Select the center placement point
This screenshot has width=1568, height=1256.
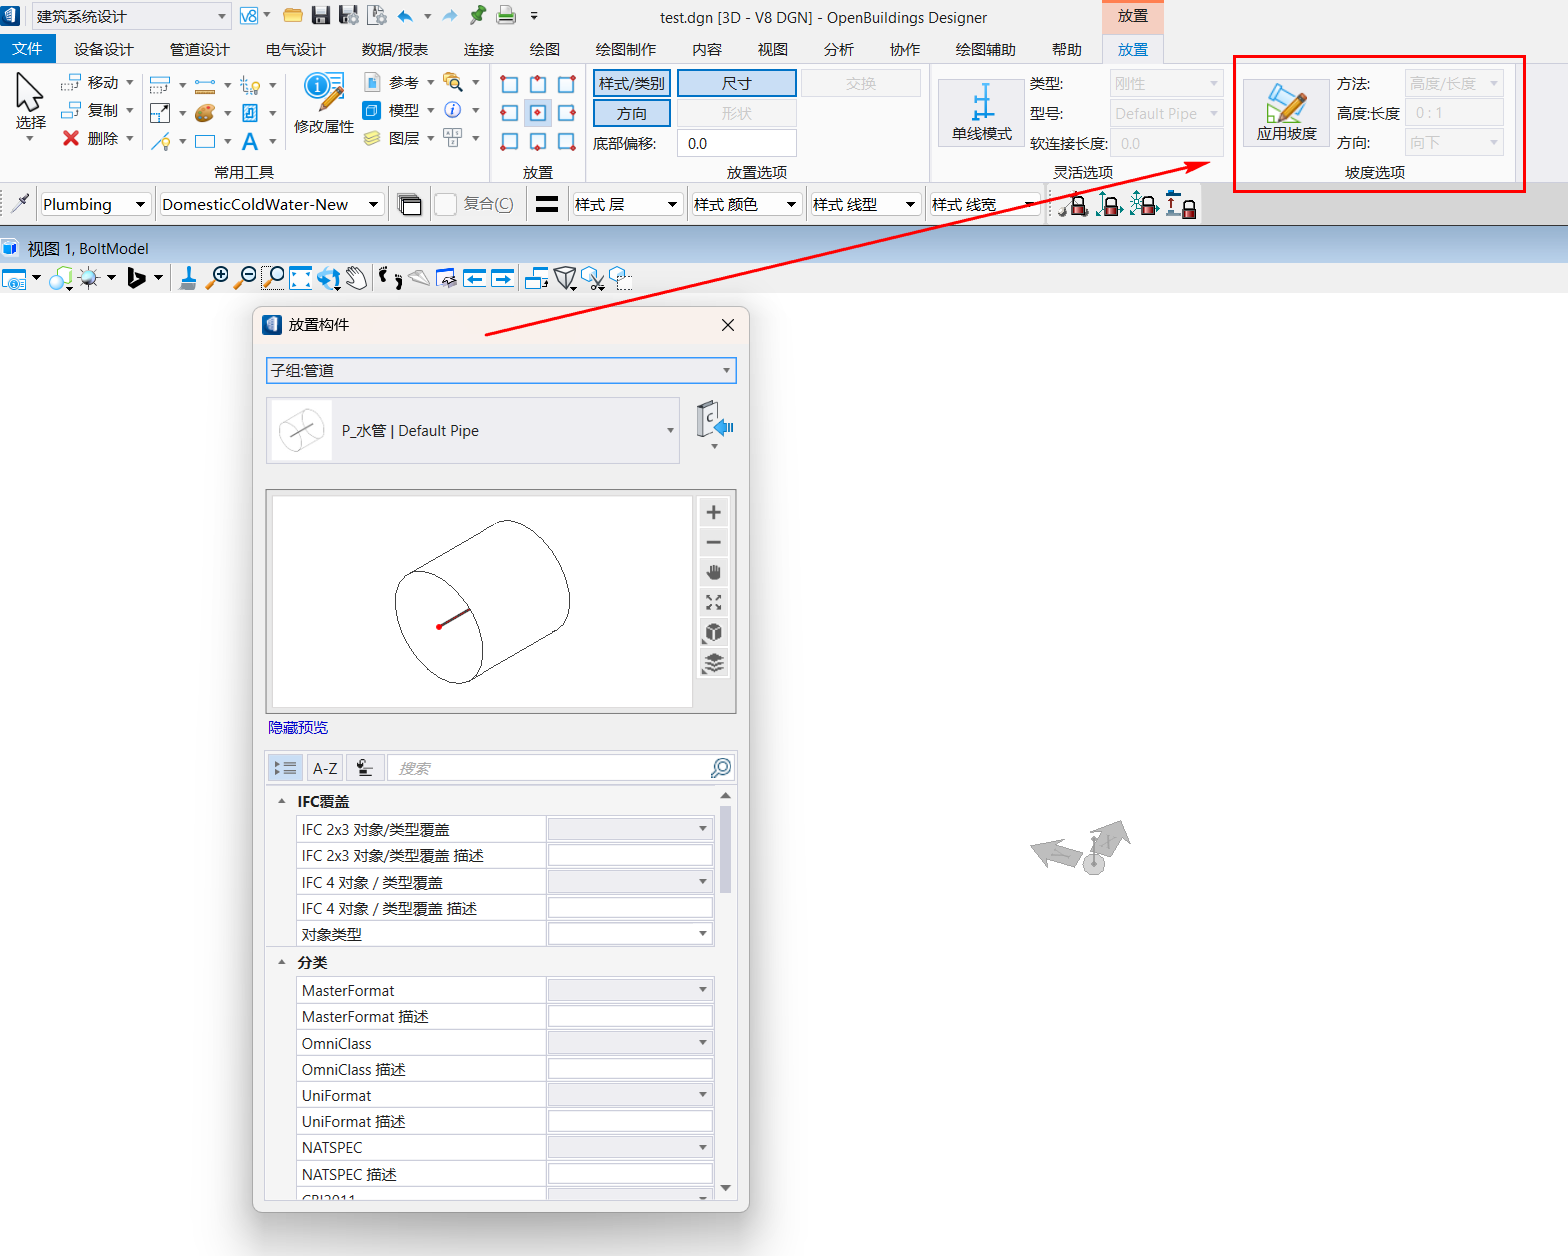tap(538, 113)
